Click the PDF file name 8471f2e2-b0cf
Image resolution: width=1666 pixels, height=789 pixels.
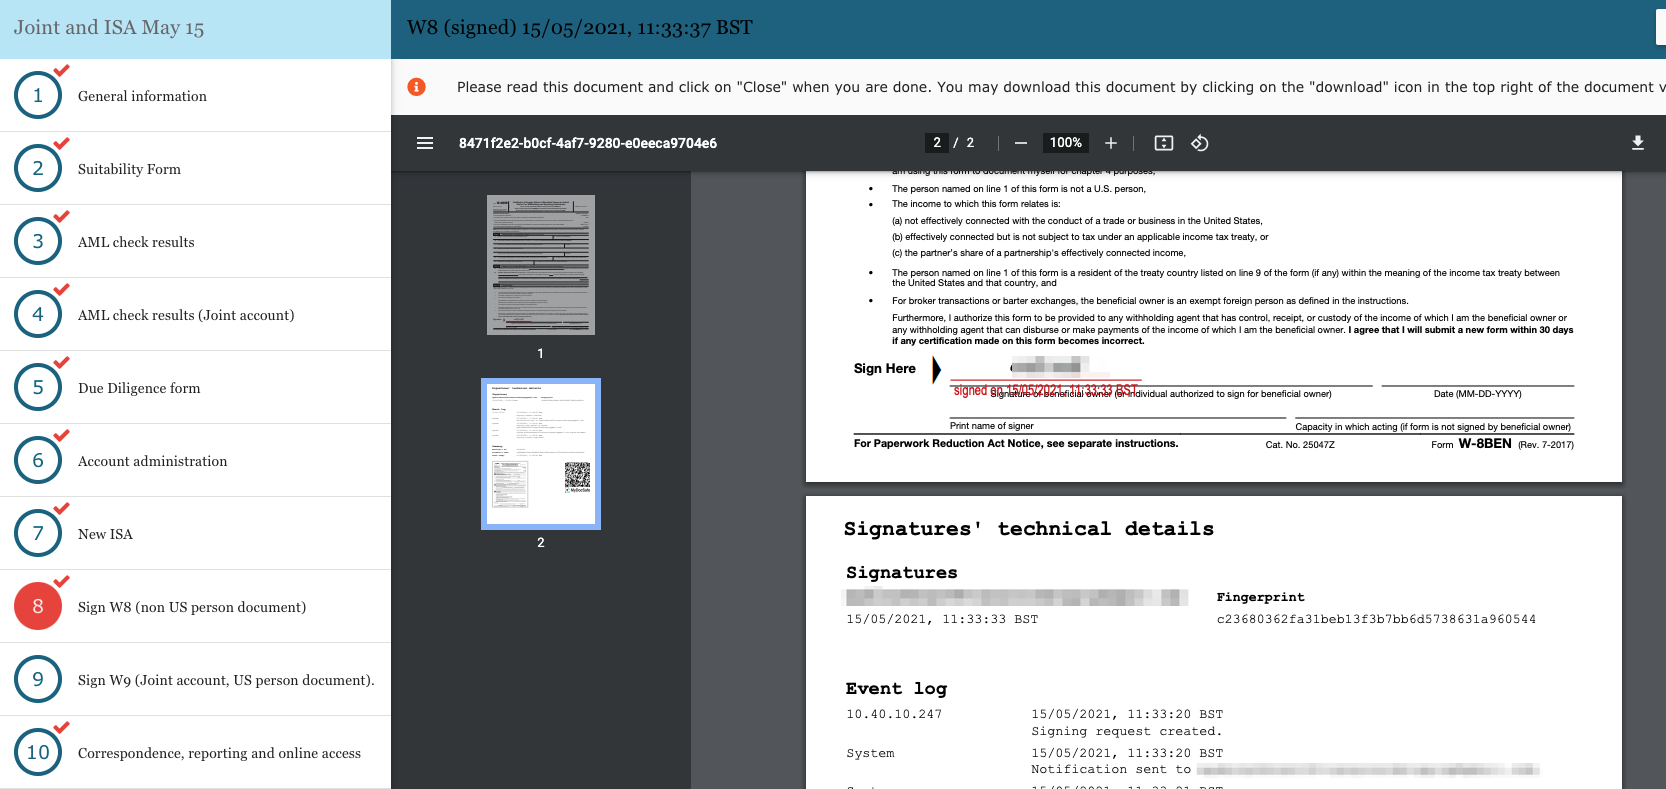tap(588, 143)
